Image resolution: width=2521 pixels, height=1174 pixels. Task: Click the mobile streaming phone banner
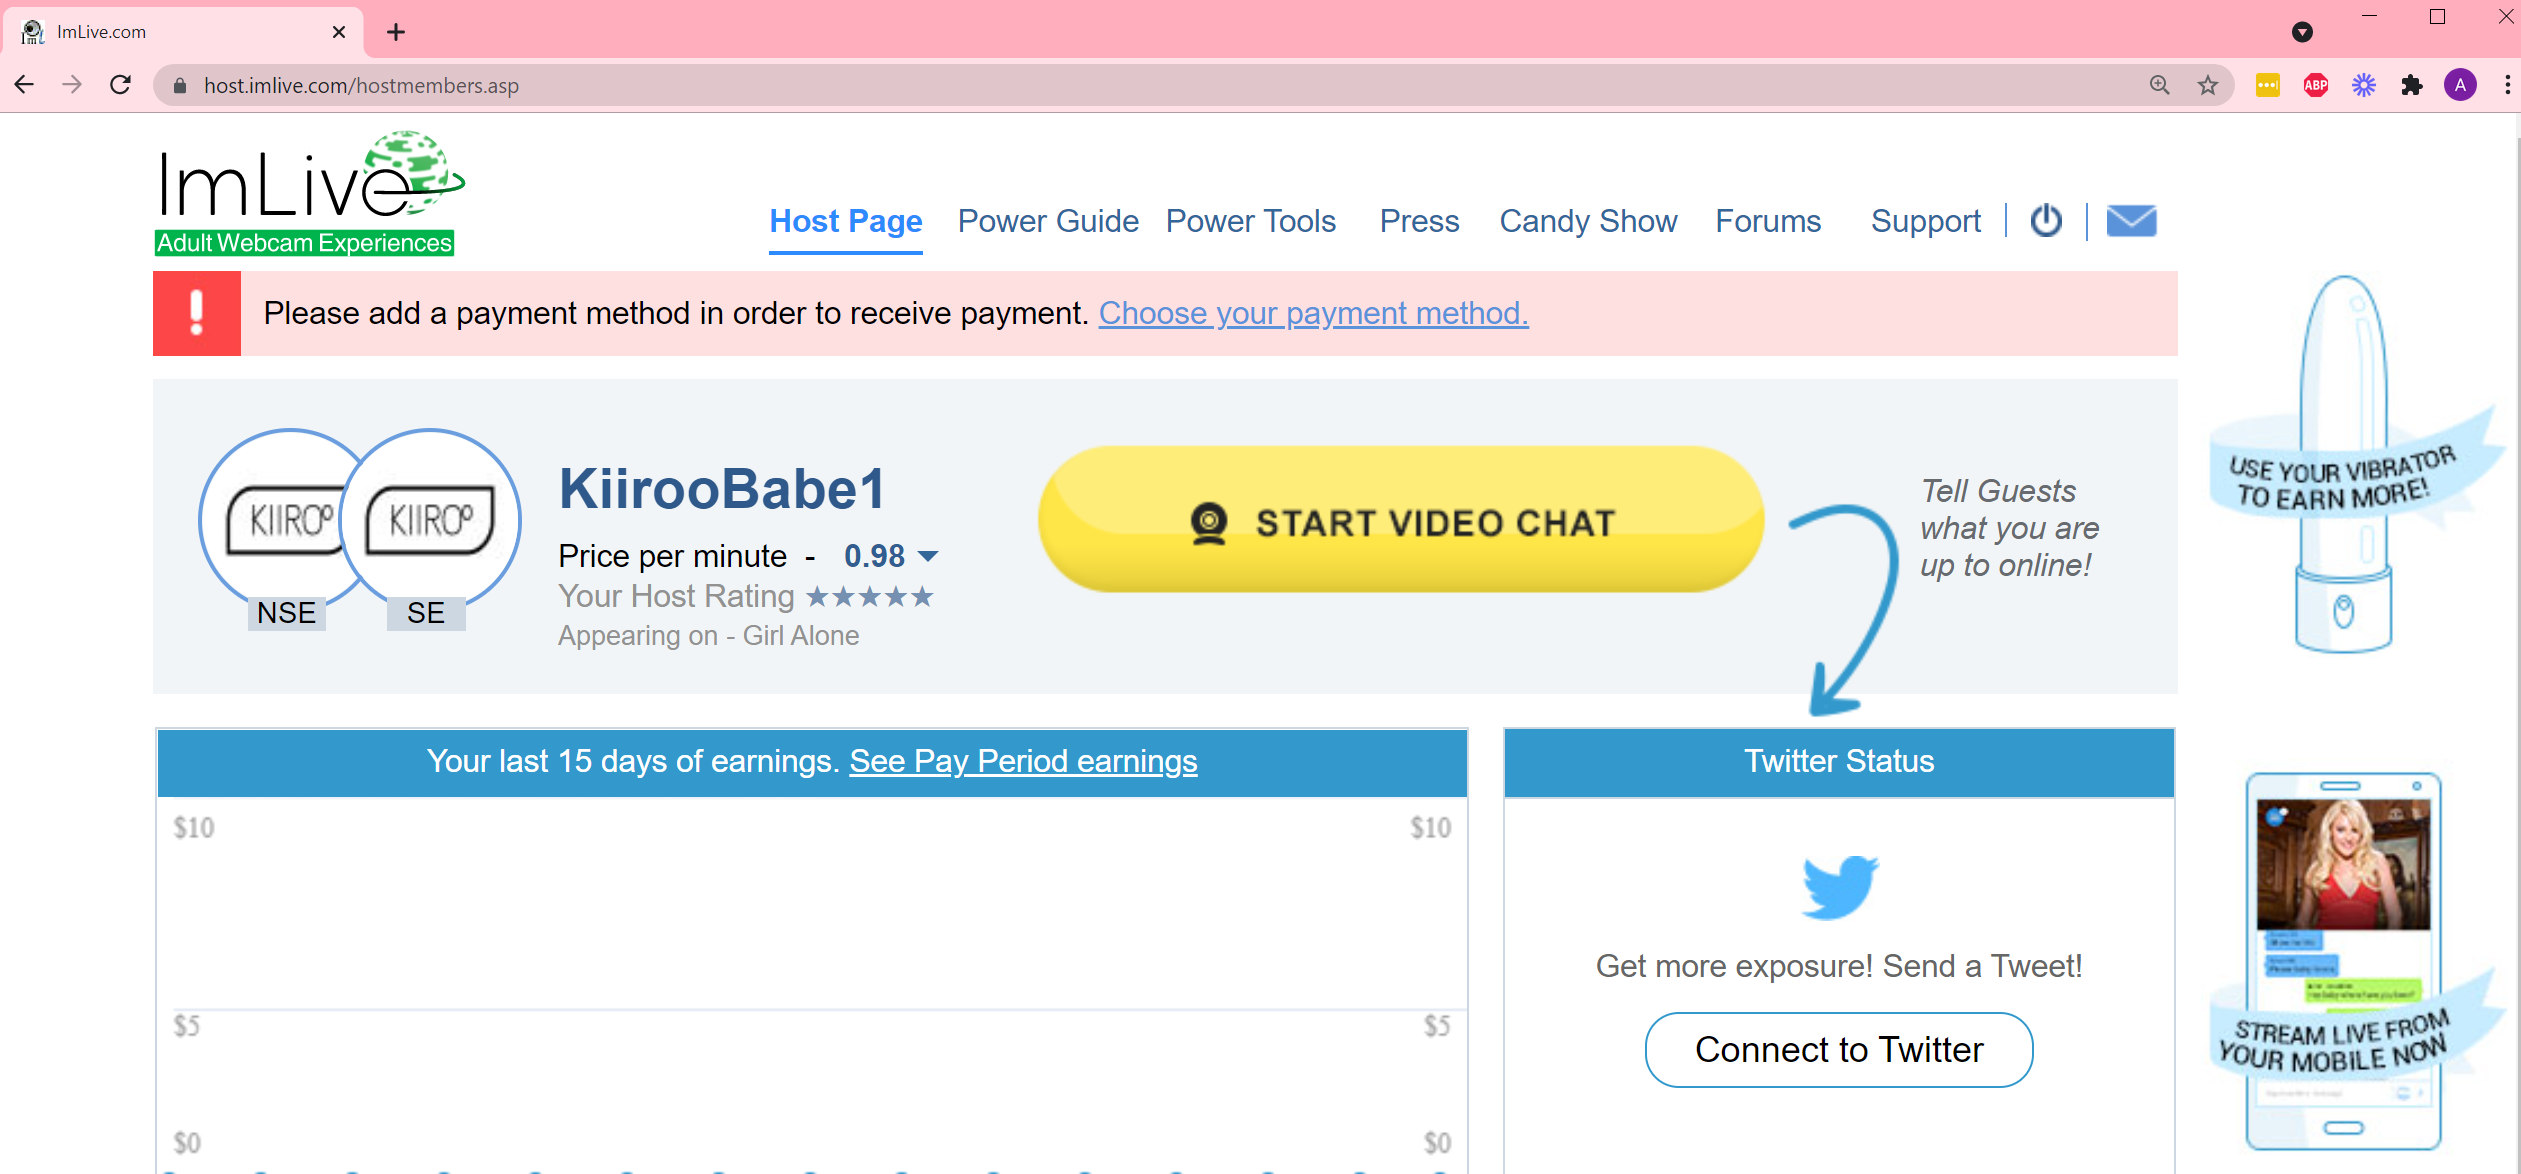(x=2344, y=960)
